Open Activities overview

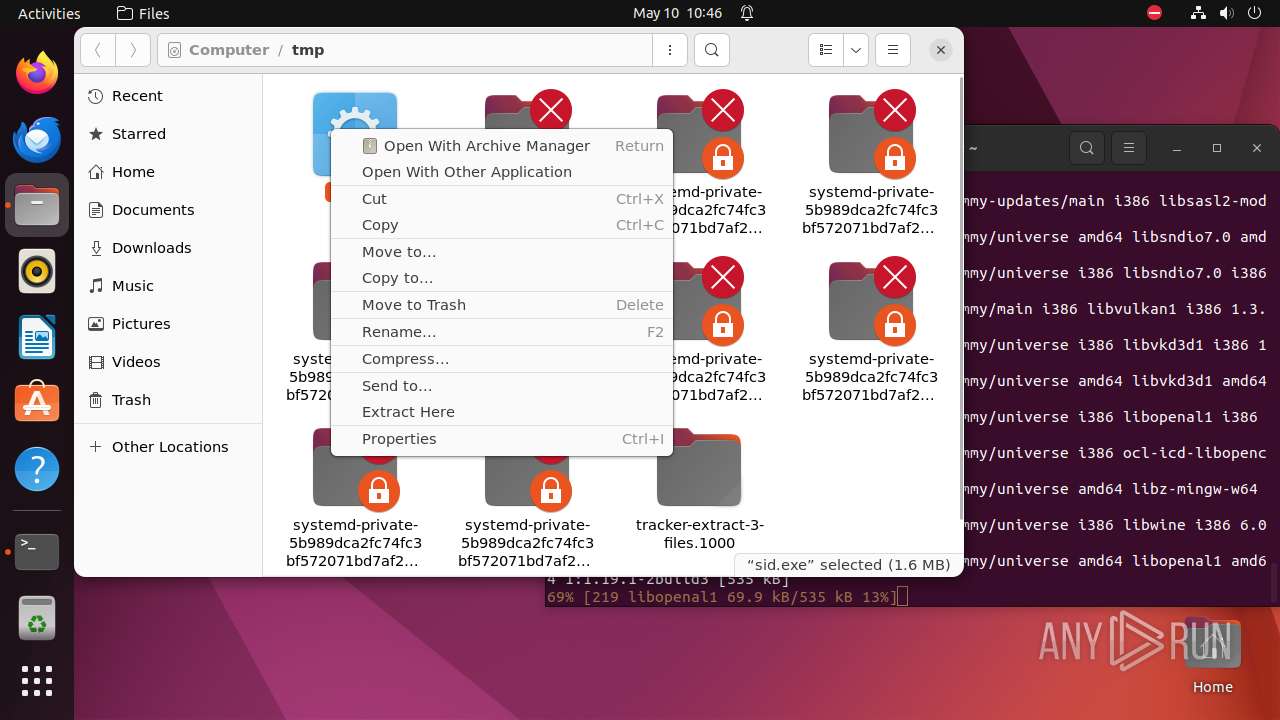[49, 13]
